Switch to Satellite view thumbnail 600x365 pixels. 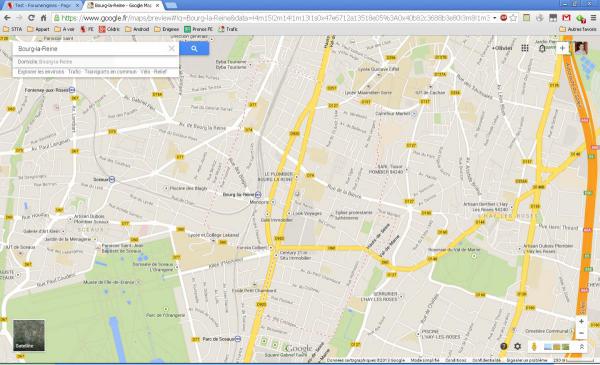[x=29, y=336]
